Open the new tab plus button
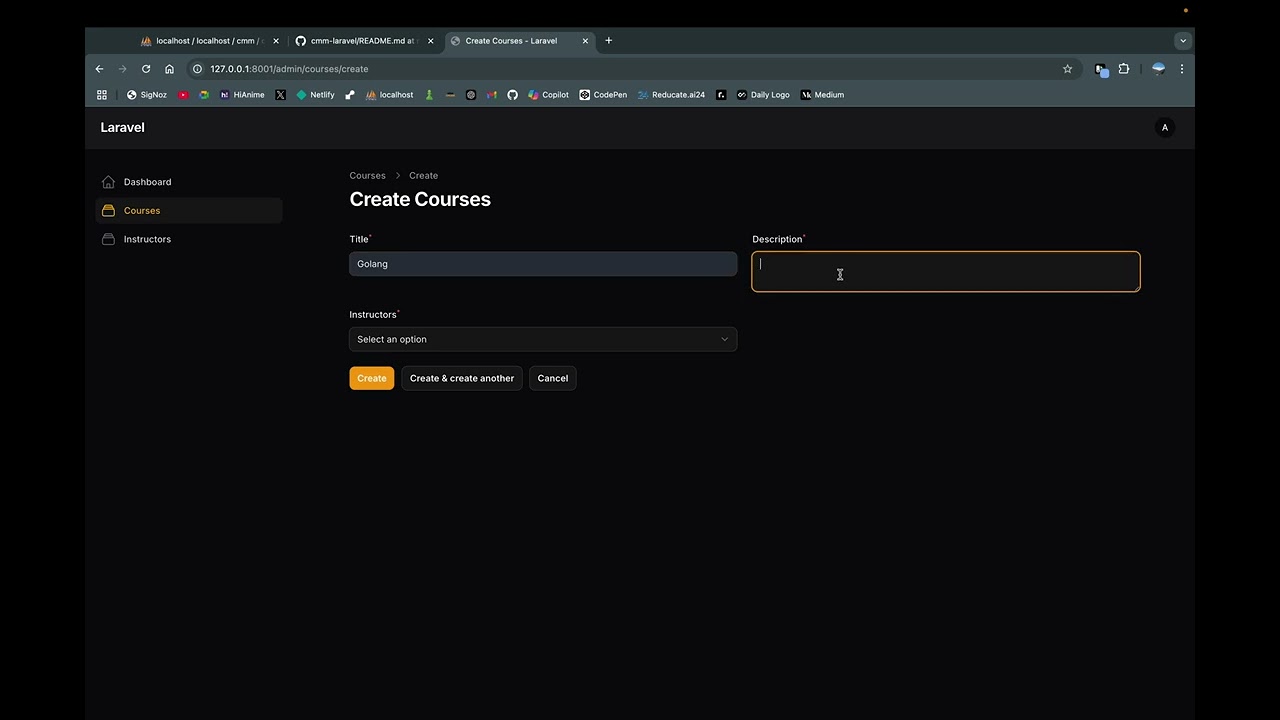This screenshot has width=1280, height=720. pos(608,41)
